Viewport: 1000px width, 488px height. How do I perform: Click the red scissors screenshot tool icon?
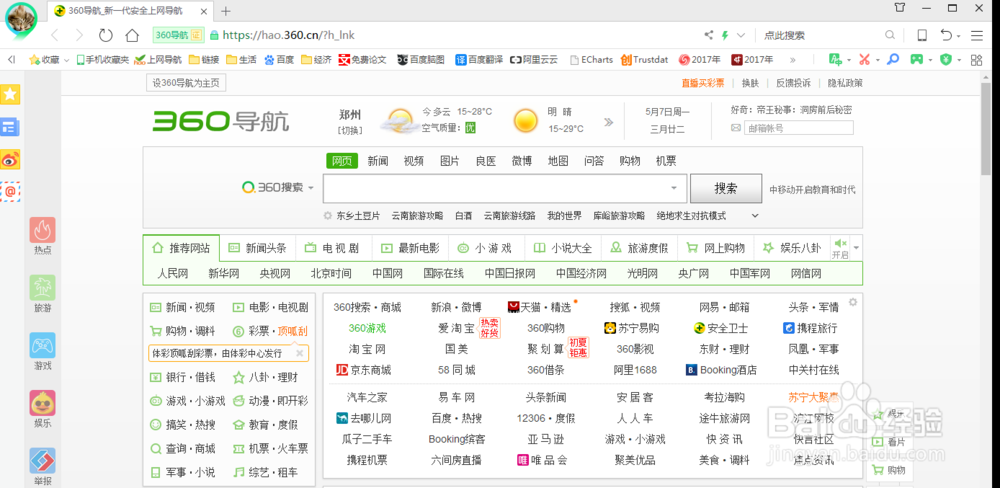point(864,59)
